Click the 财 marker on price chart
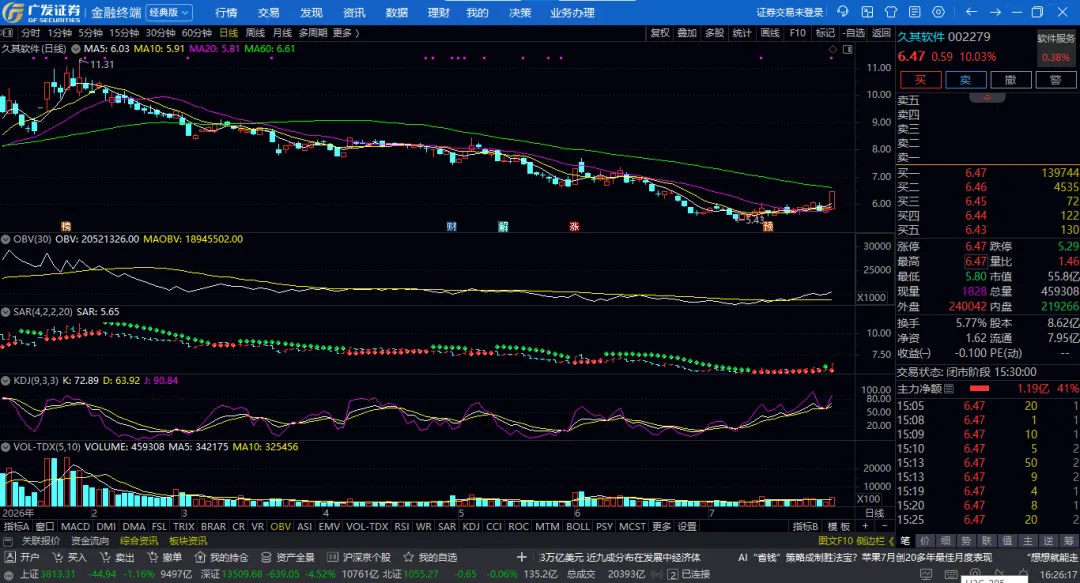This screenshot has height=583, width=1080. [451, 226]
